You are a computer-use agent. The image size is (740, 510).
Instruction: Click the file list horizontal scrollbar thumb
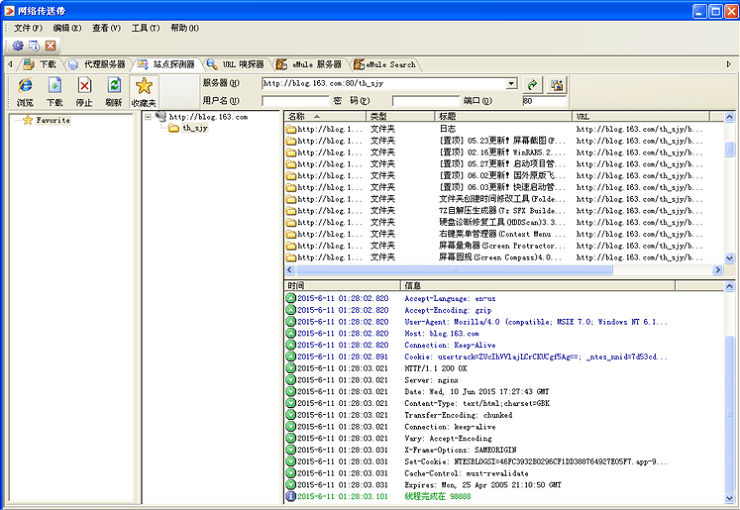point(454,270)
